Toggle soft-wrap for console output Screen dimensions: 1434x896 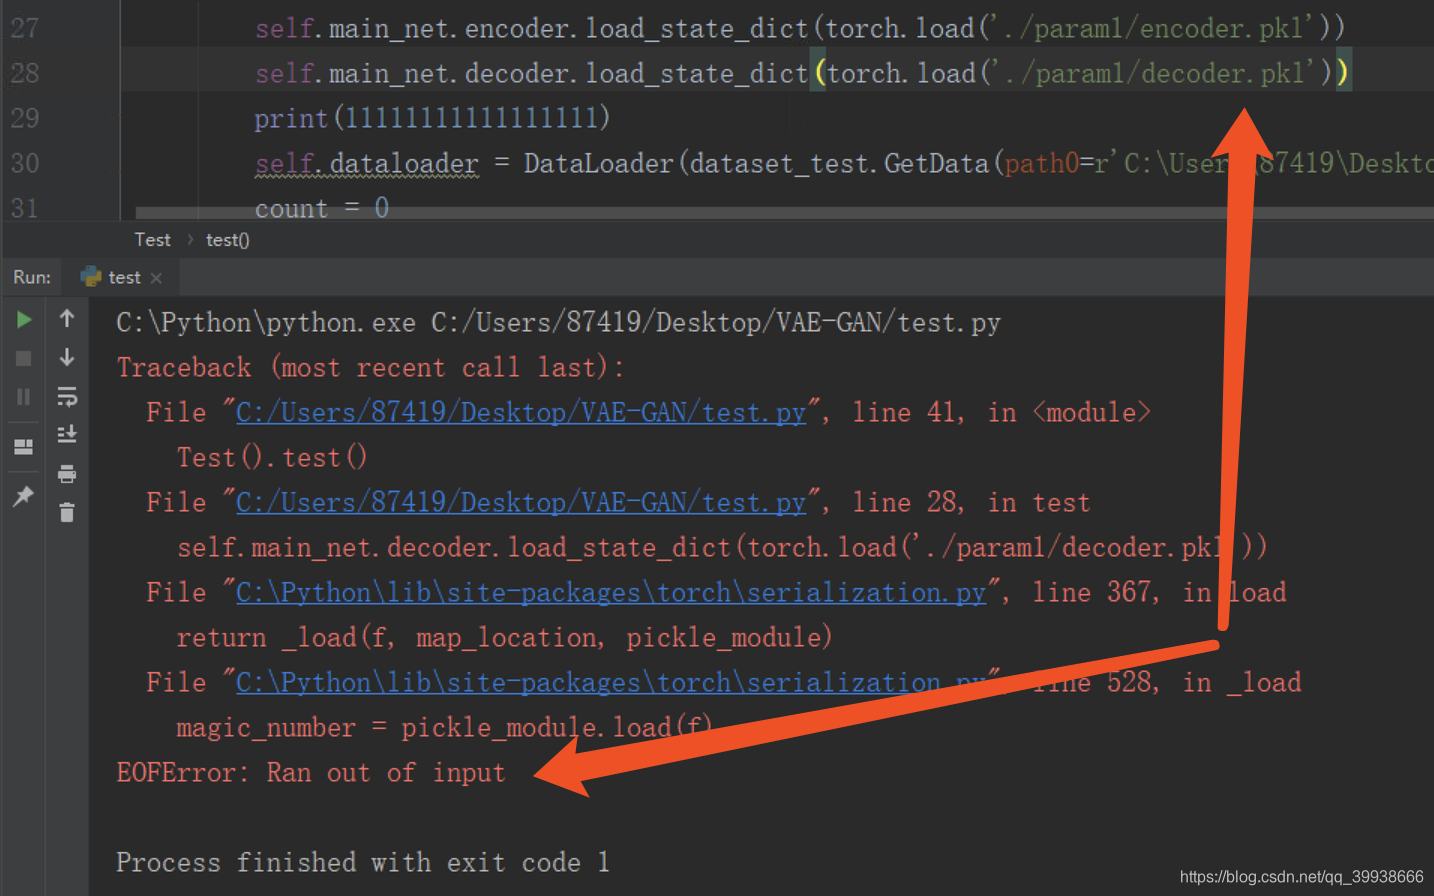pyautogui.click(x=67, y=397)
